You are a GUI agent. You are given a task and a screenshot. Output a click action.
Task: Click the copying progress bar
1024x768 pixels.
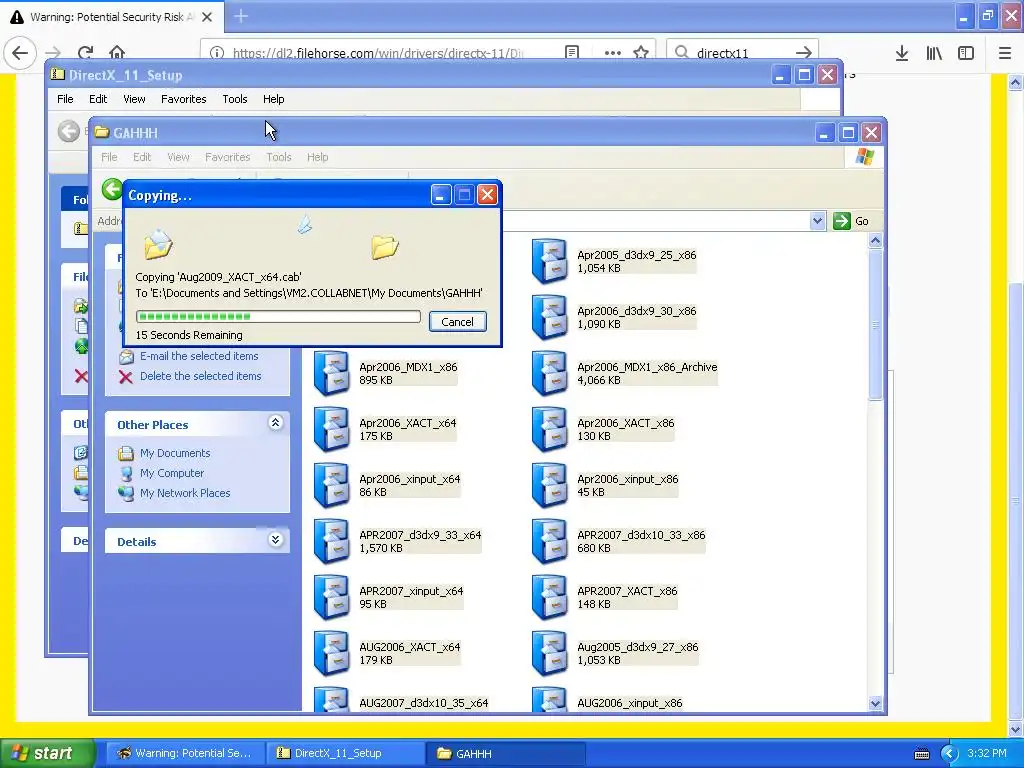(278, 317)
